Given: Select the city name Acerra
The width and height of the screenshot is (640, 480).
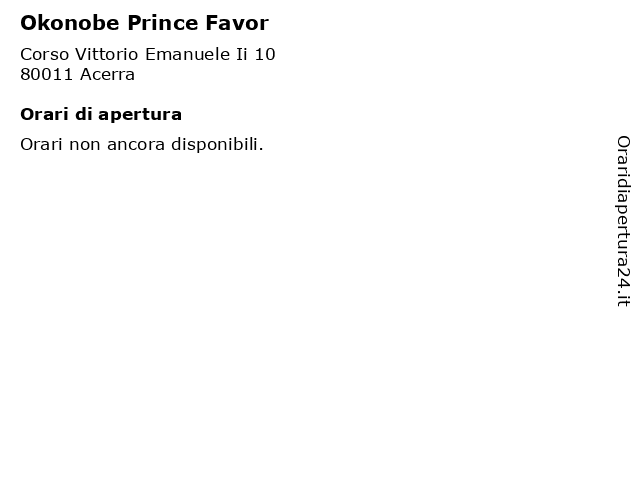Looking at the screenshot, I should click(107, 75).
